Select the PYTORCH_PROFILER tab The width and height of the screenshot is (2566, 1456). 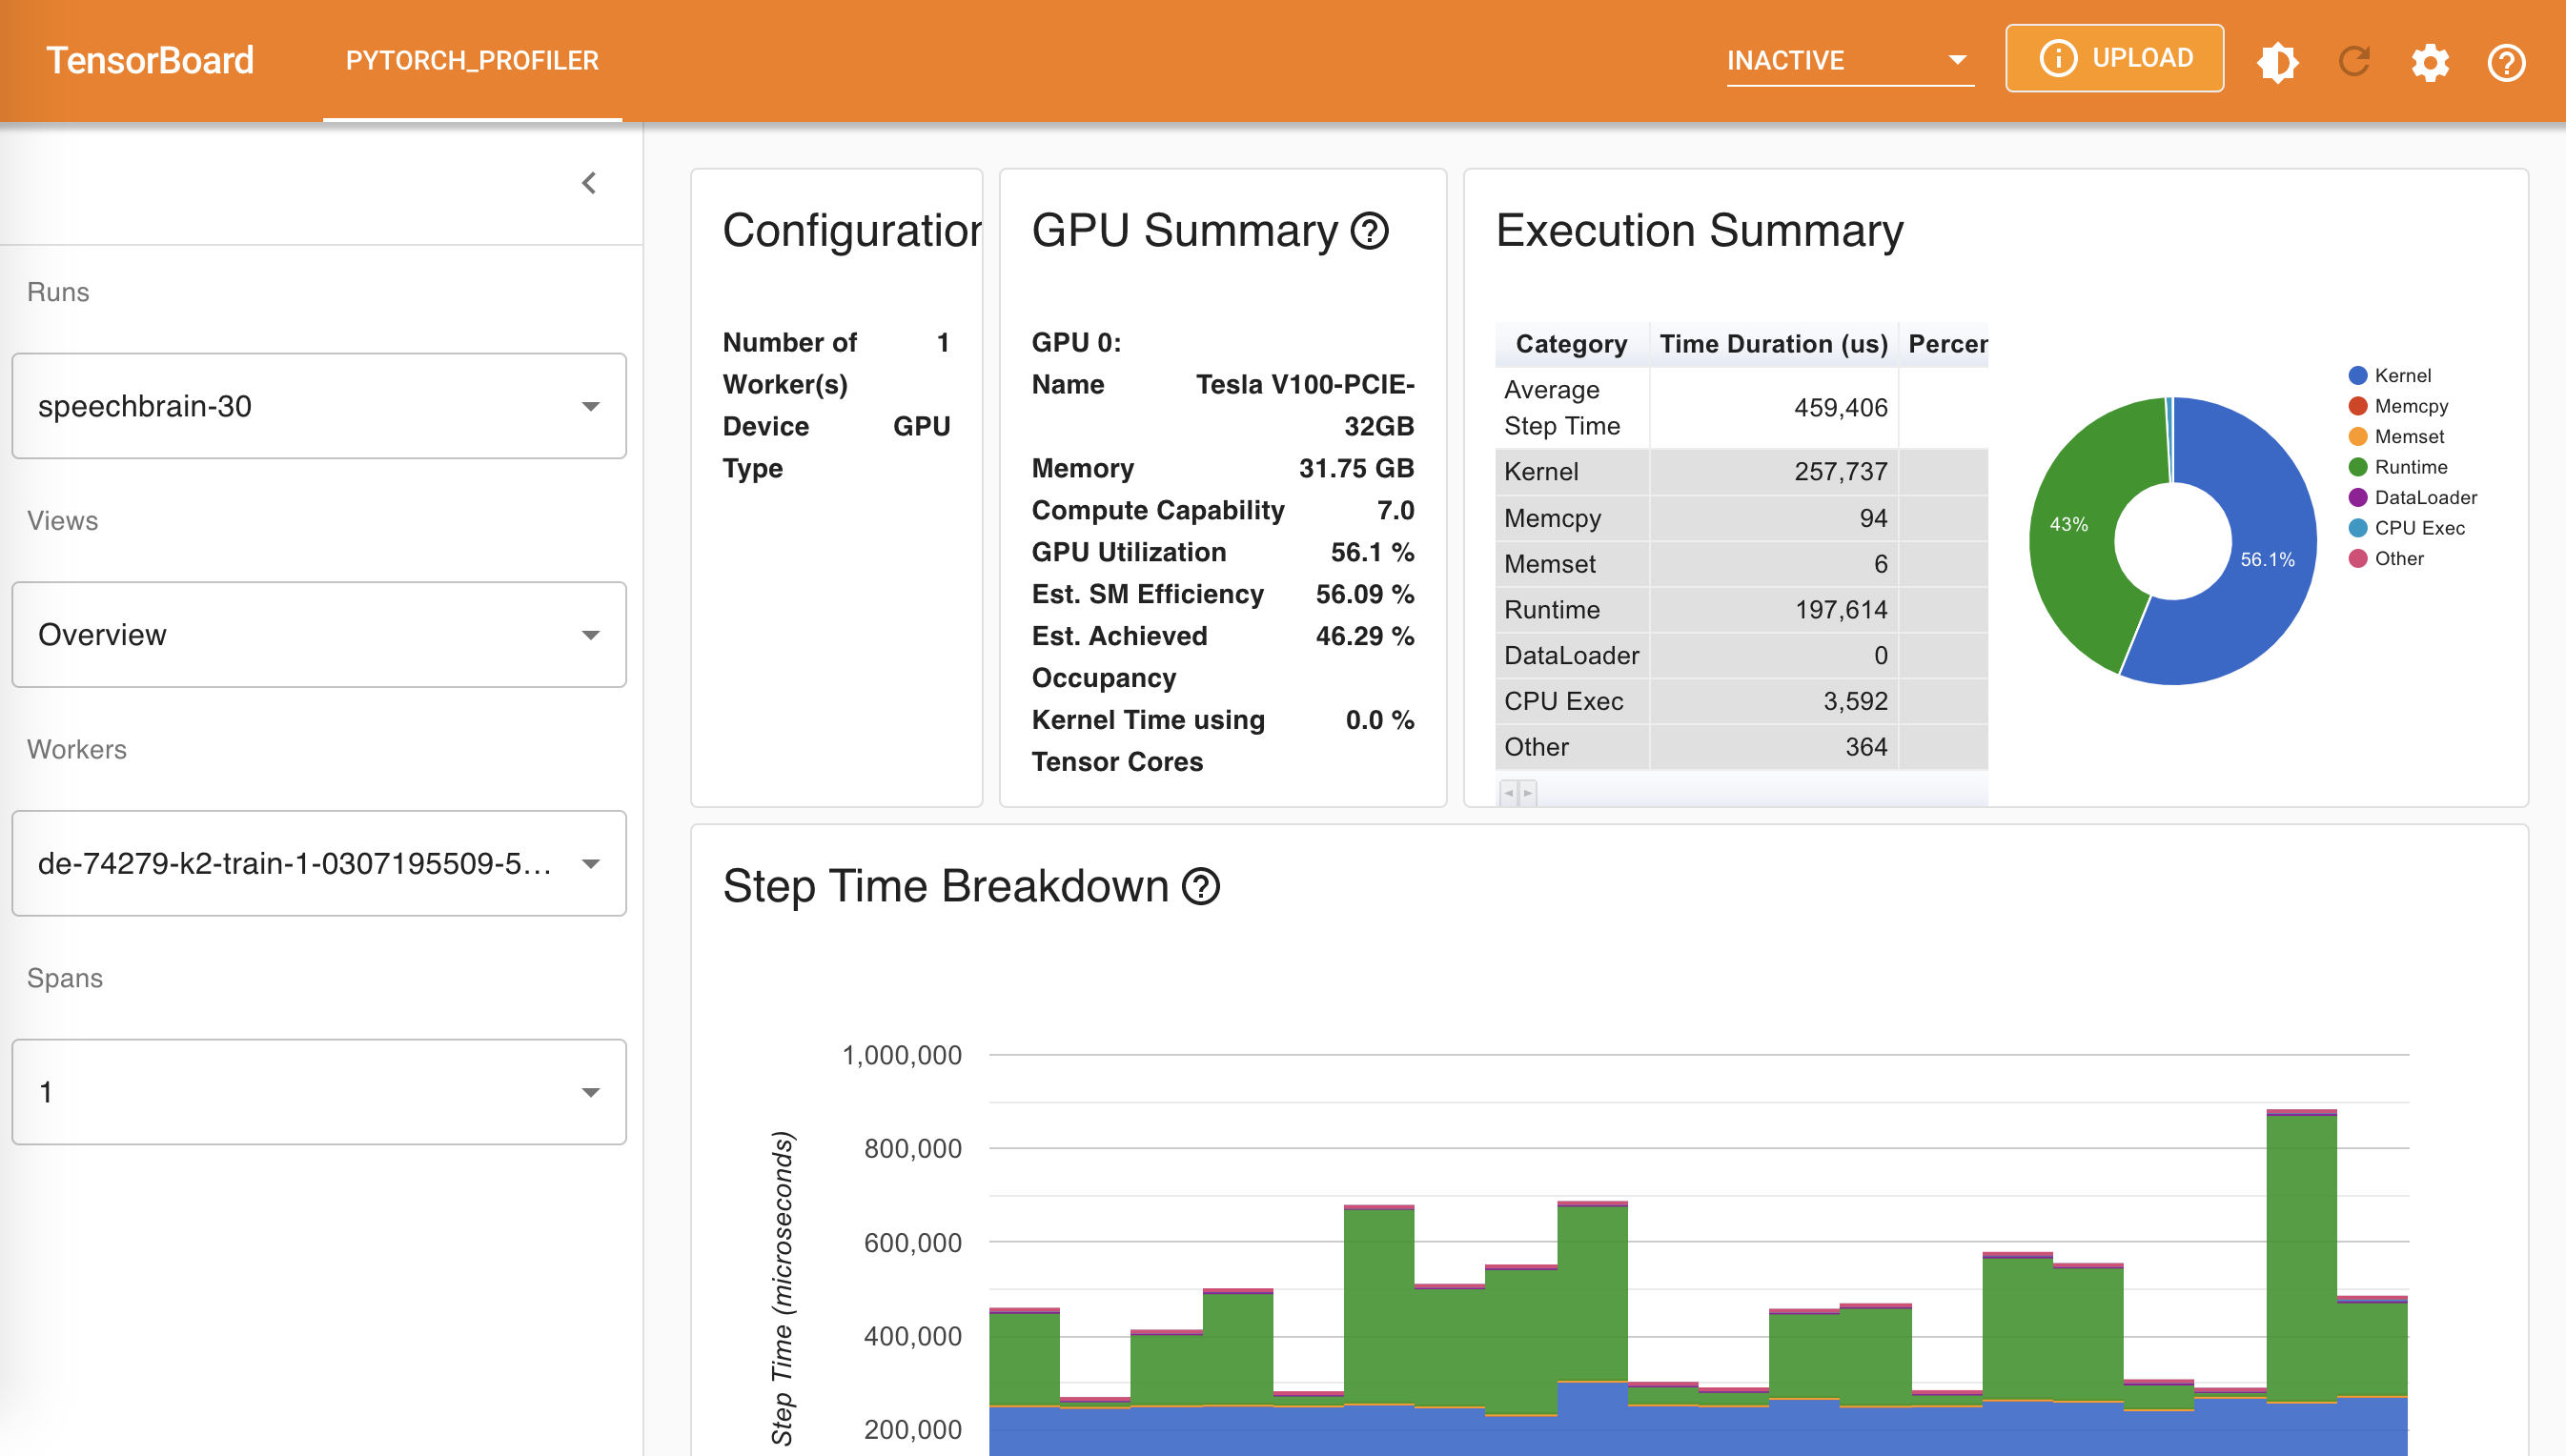click(x=472, y=60)
